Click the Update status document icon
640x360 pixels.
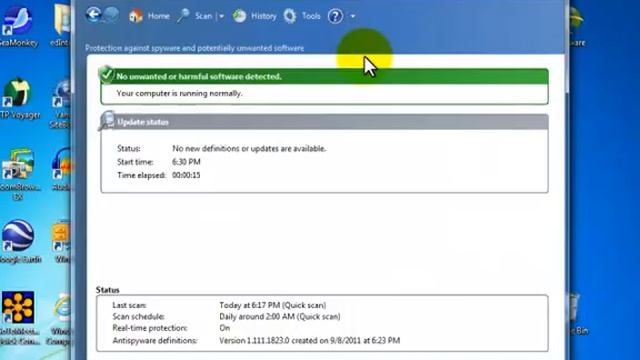pyautogui.click(x=107, y=120)
